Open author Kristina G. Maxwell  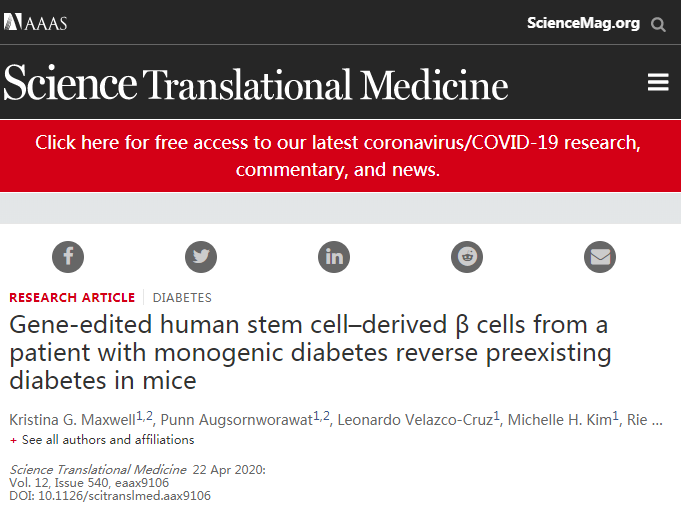pyautogui.click(x=73, y=420)
